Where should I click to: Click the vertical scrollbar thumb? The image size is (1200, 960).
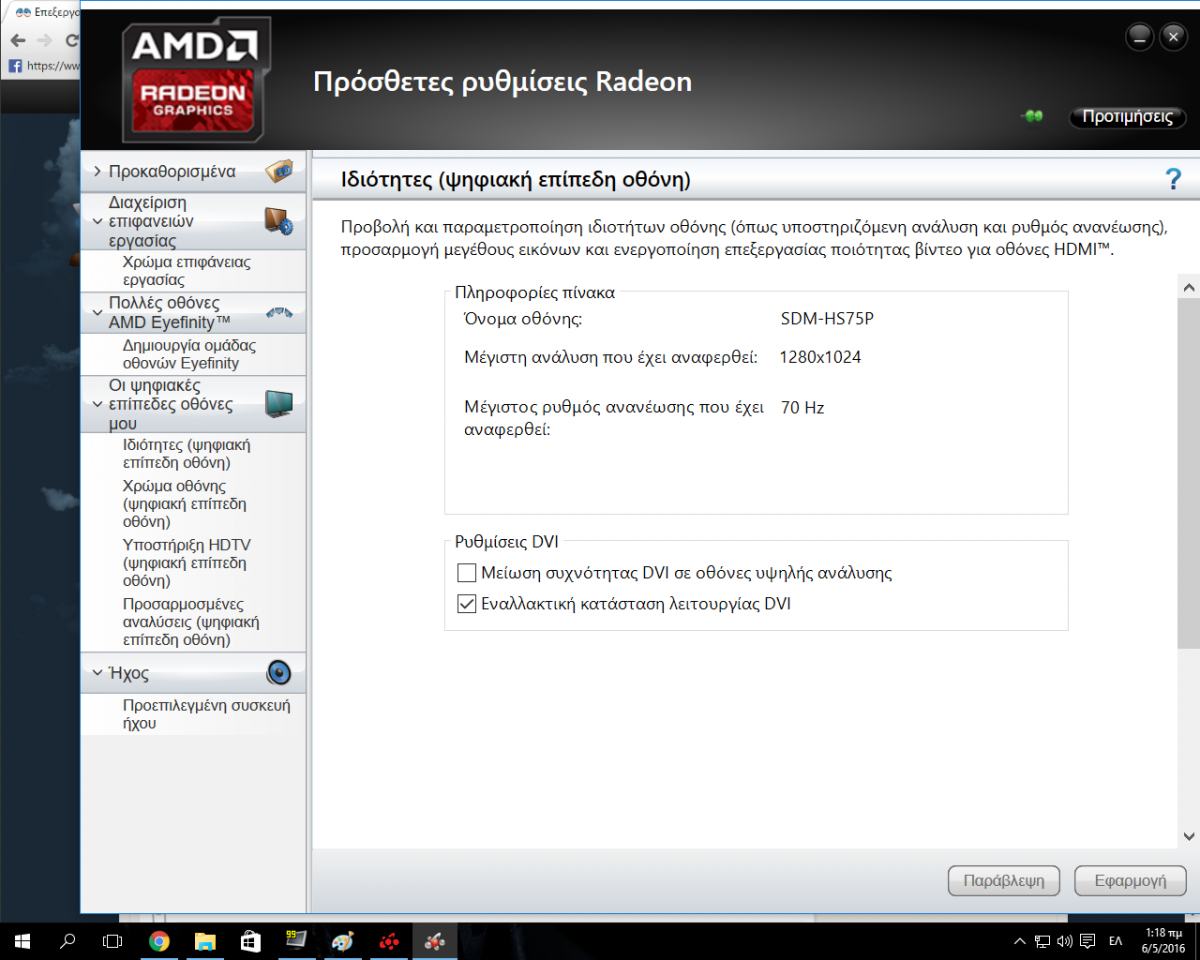click(x=1188, y=473)
